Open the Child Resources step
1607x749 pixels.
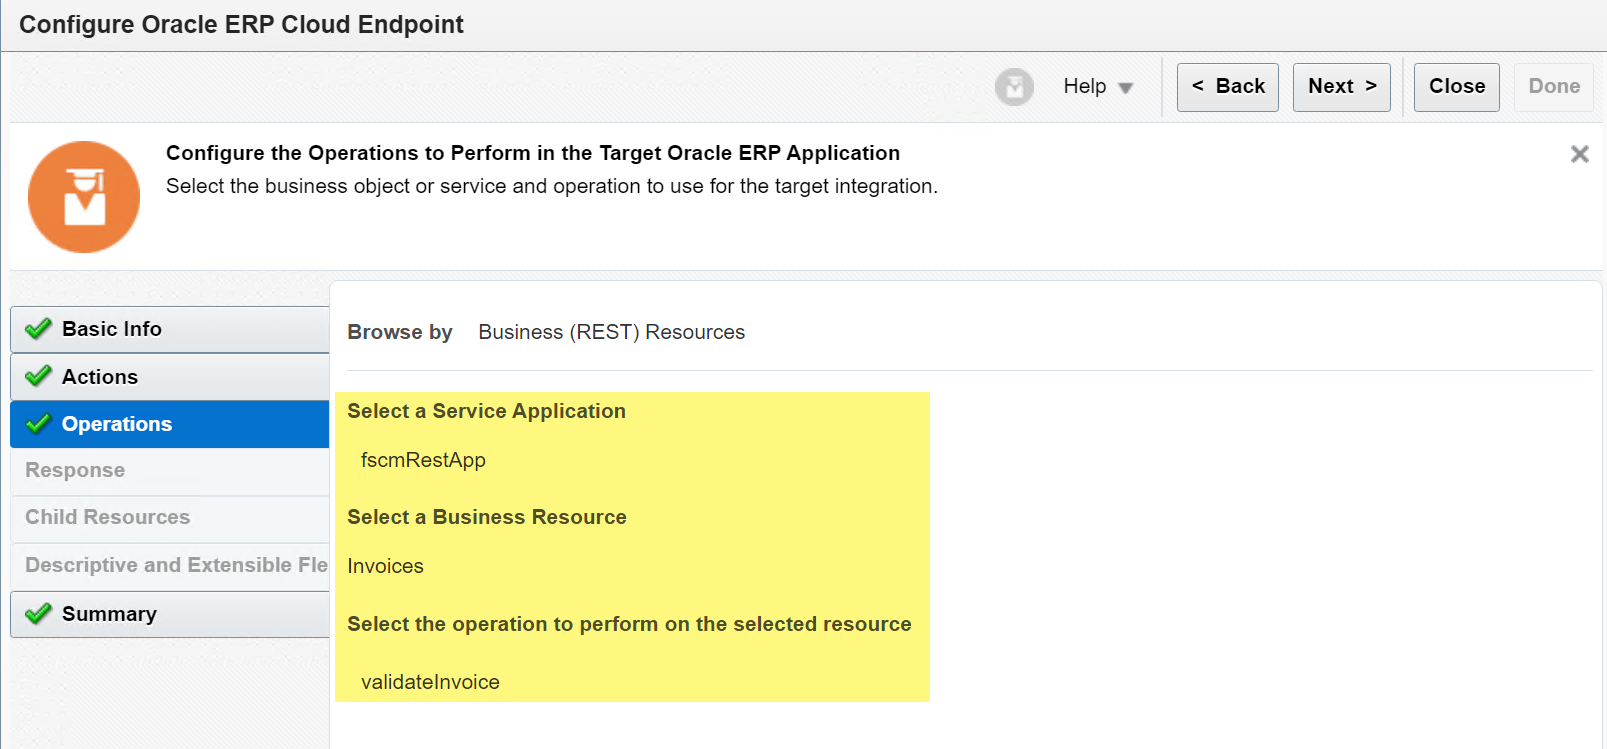170,518
